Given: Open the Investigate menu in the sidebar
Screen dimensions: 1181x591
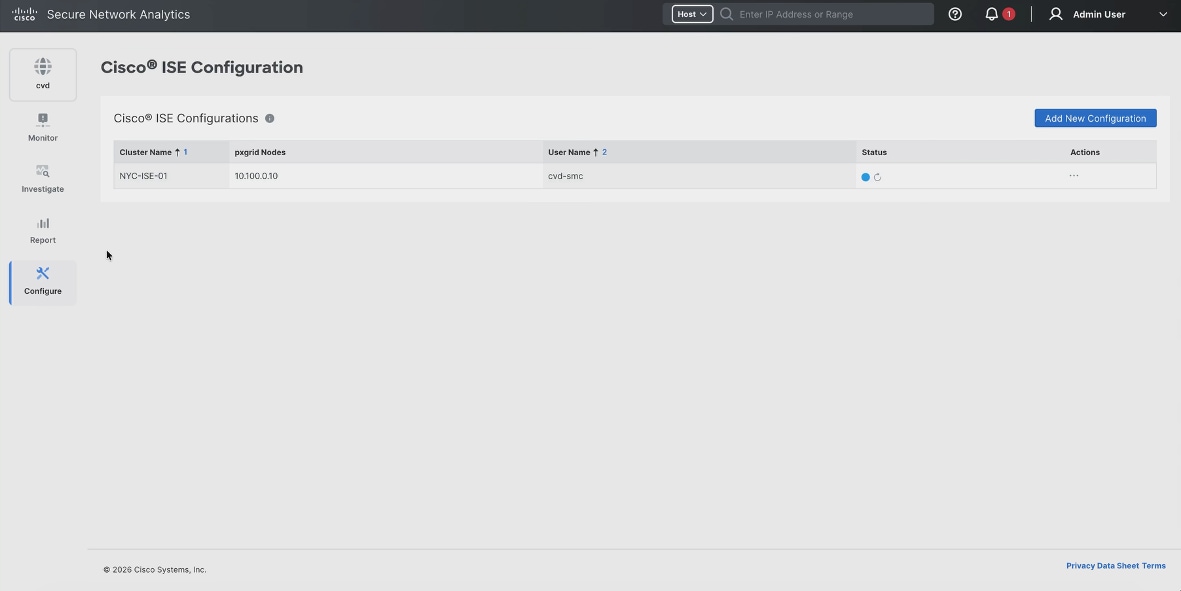Looking at the screenshot, I should tap(43, 178).
